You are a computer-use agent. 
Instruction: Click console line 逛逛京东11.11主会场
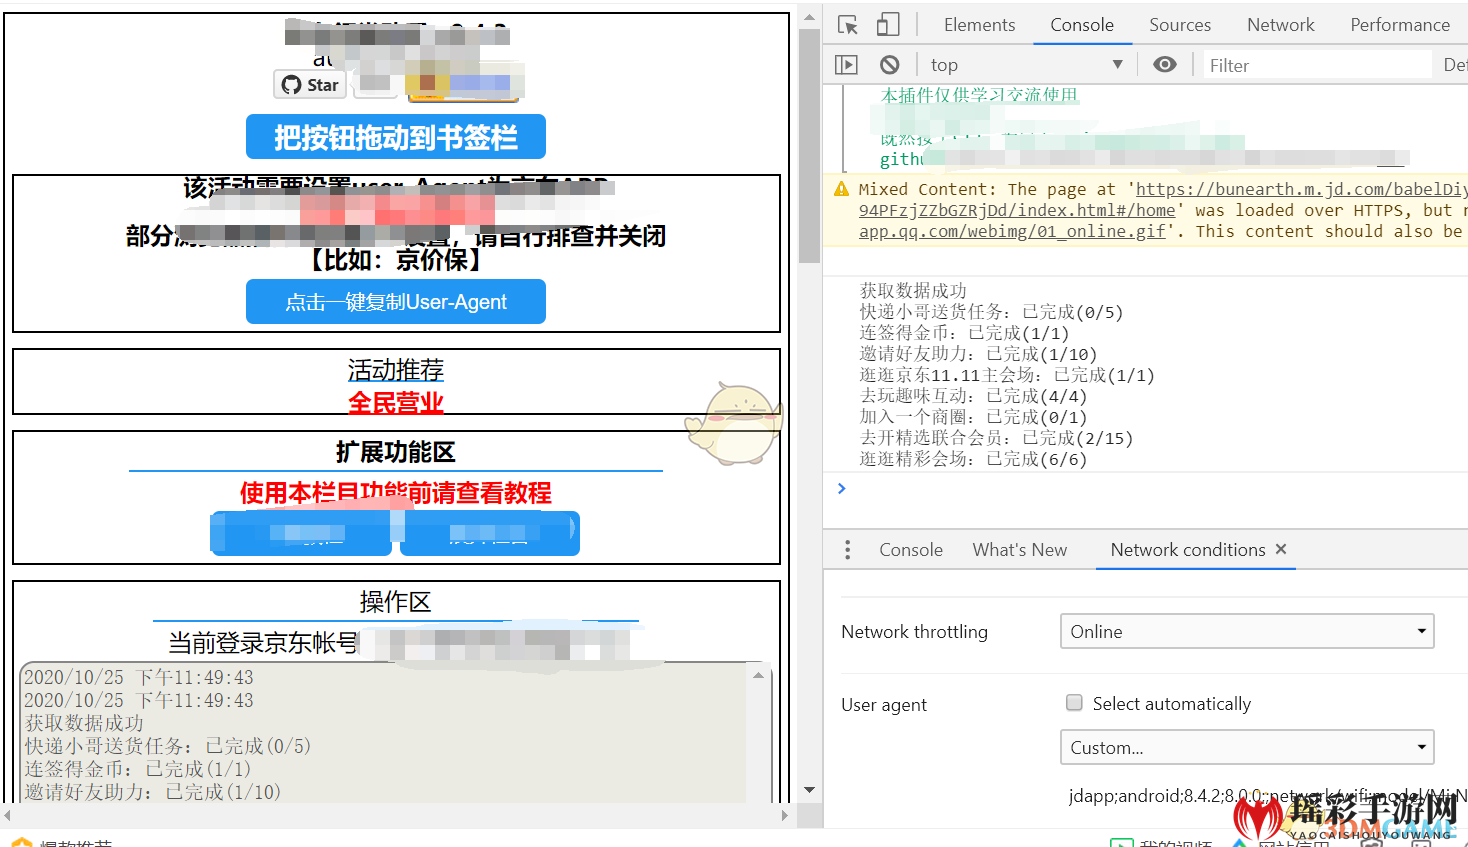(x=1007, y=375)
